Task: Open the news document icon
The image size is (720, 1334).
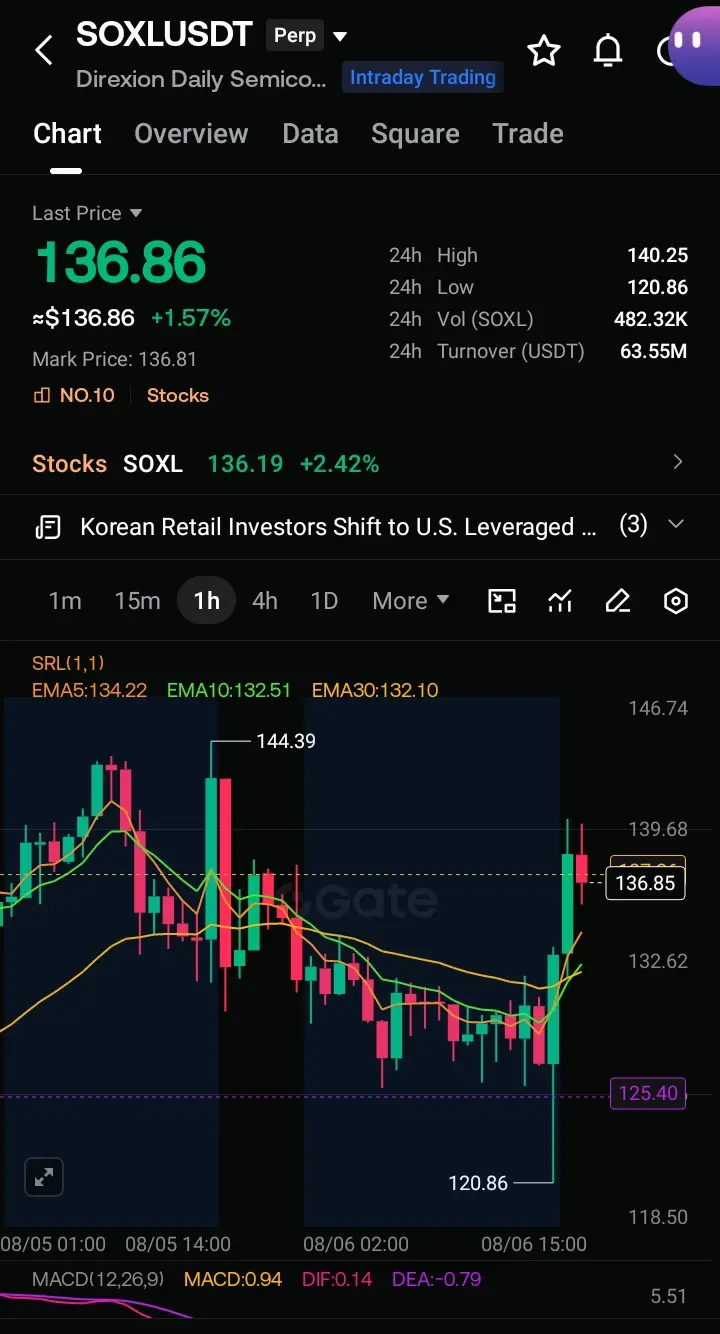Action: pos(48,527)
